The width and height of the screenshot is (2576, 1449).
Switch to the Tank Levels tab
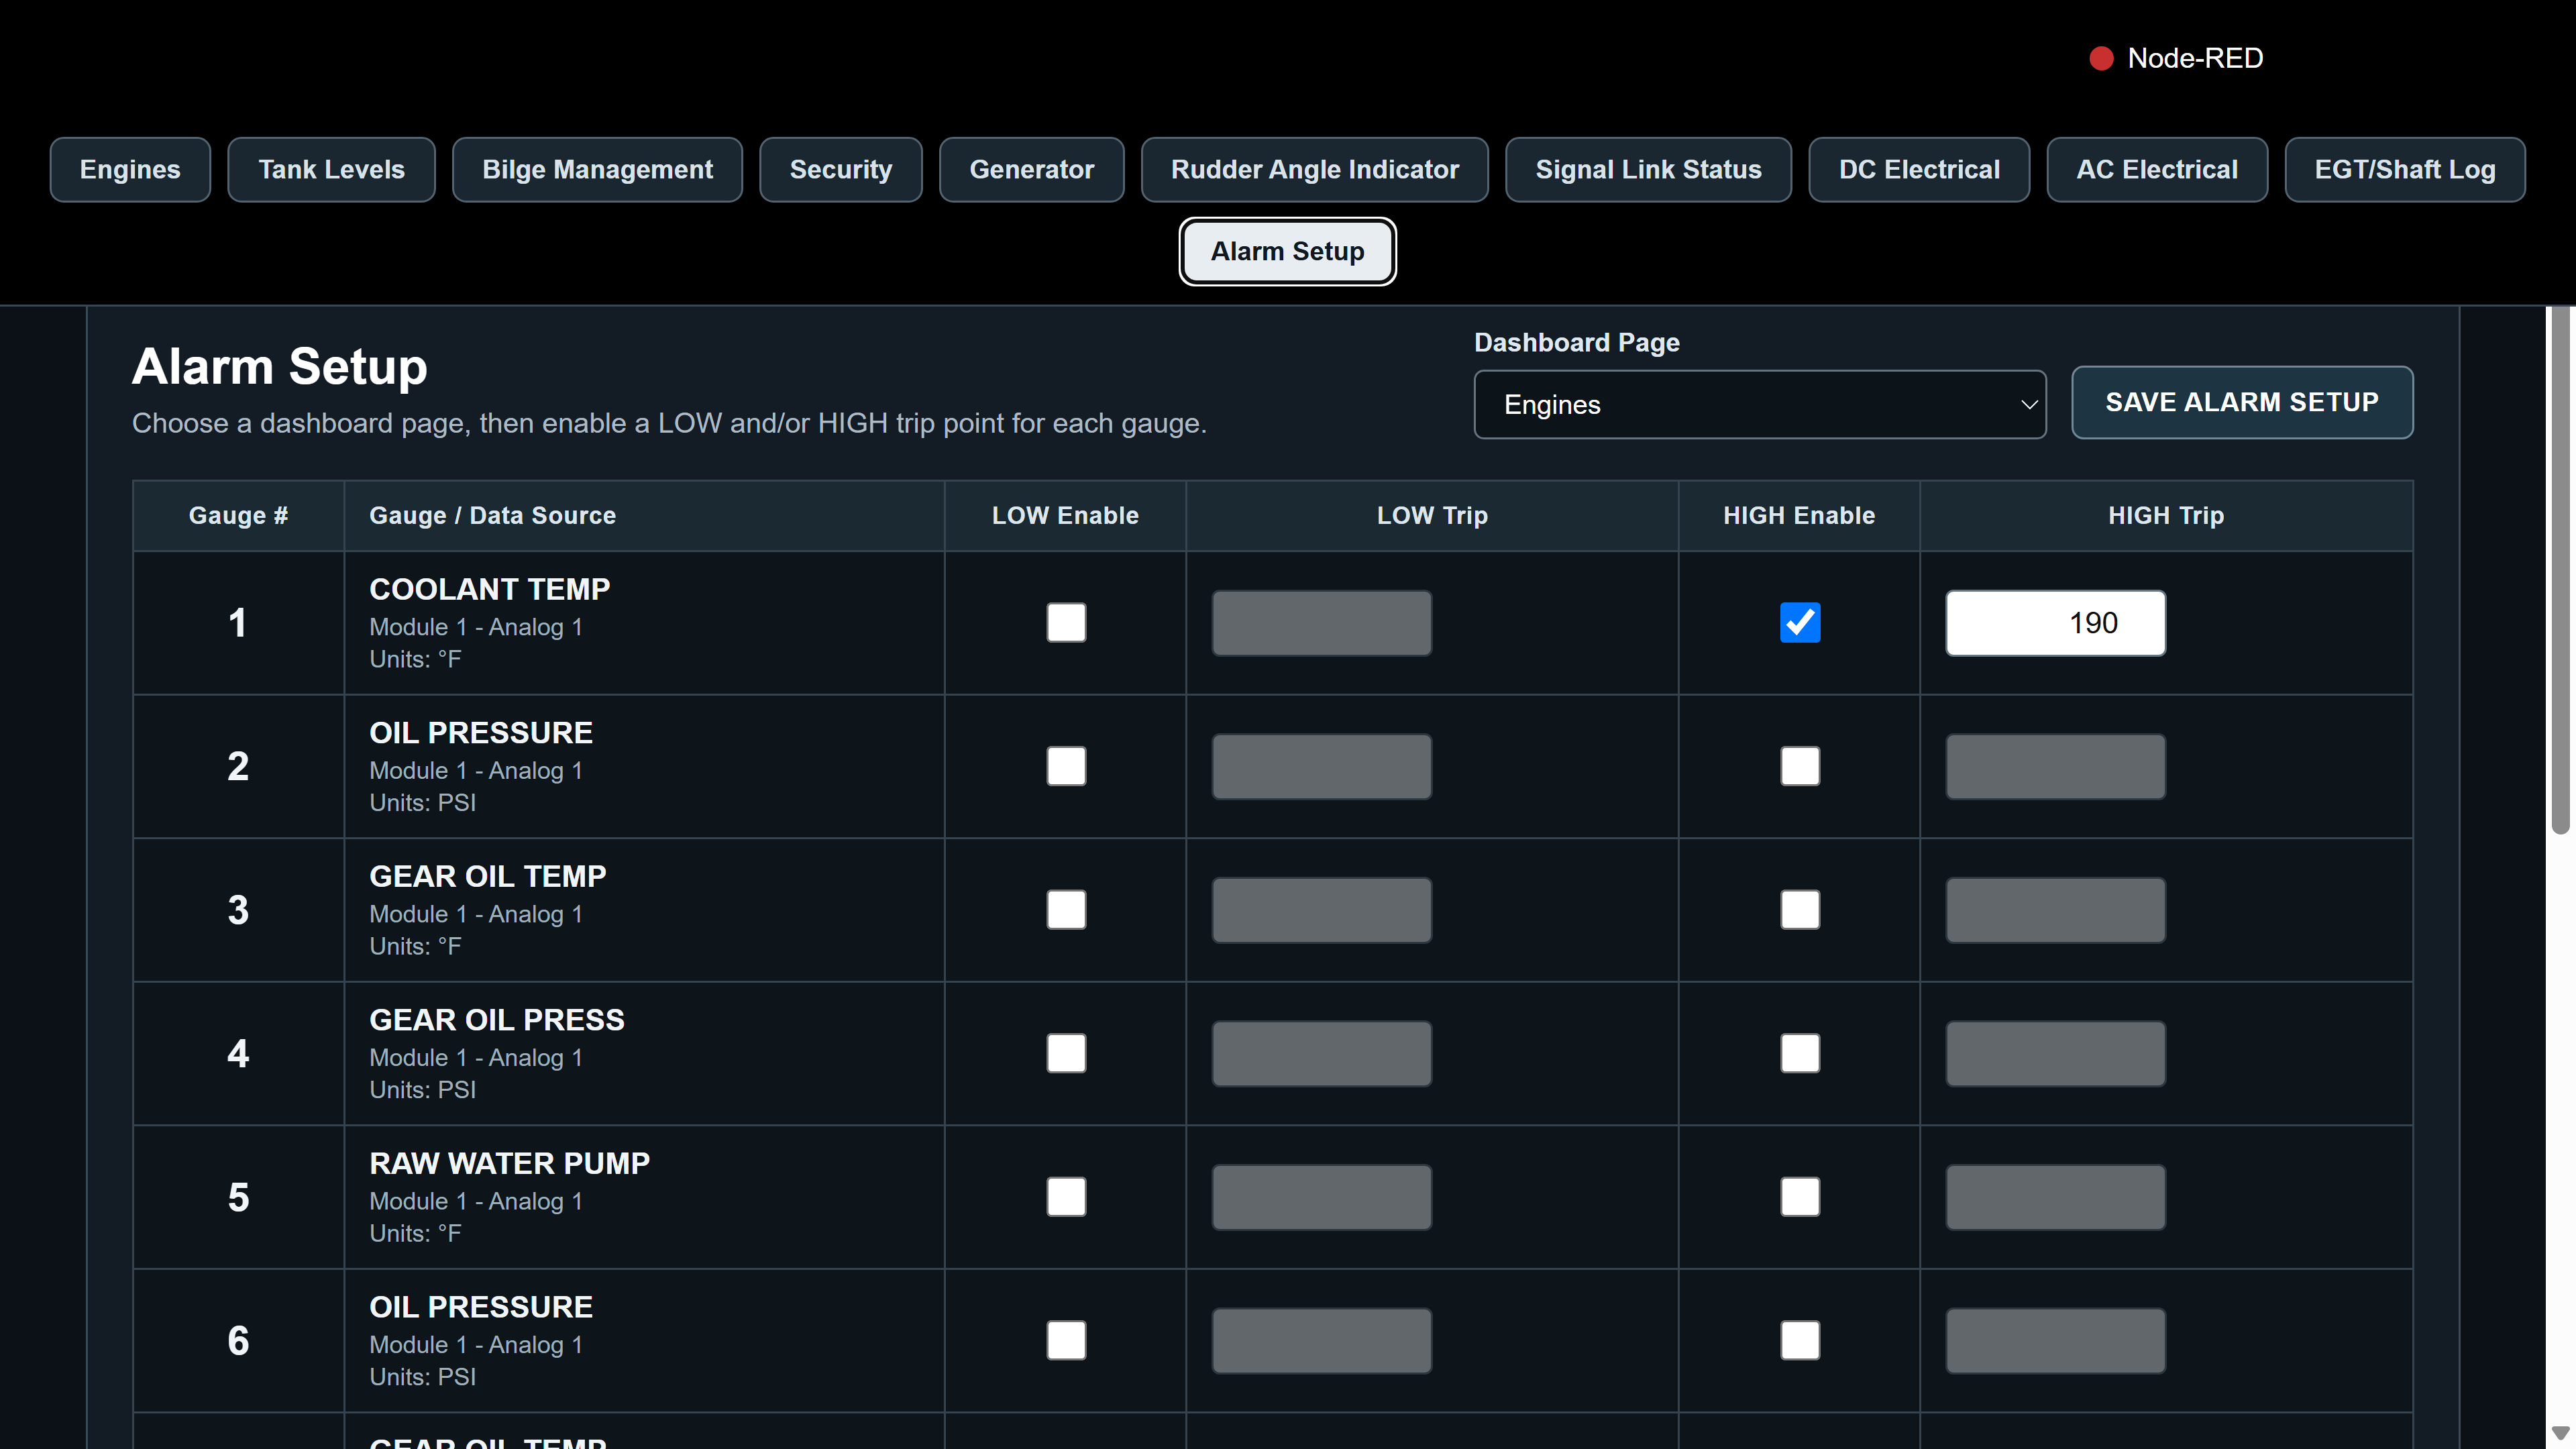(331, 169)
